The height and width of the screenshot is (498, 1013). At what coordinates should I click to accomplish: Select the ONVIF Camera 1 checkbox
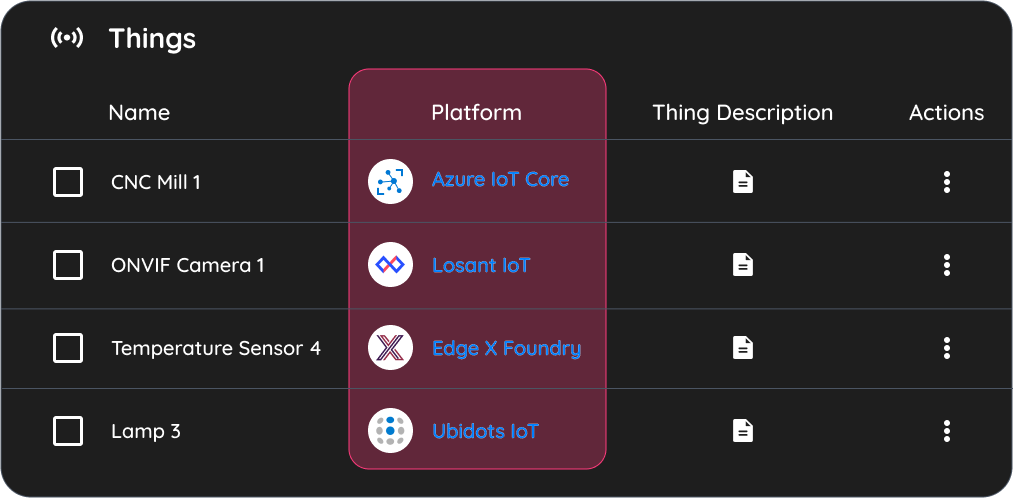tap(68, 265)
